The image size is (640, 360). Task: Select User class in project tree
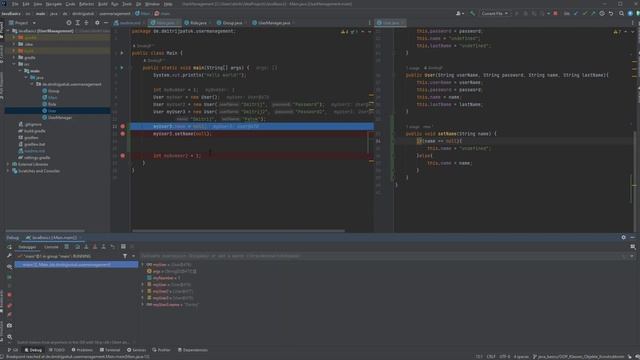[52, 111]
